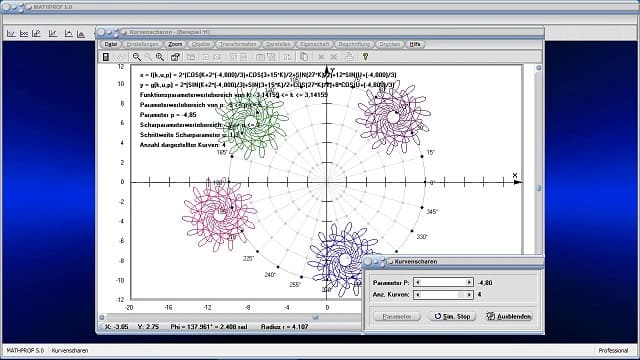Click the Kurvenscharen label in the bottom status bar
Image resolution: width=640 pixels, height=360 pixels.
(x=69, y=351)
